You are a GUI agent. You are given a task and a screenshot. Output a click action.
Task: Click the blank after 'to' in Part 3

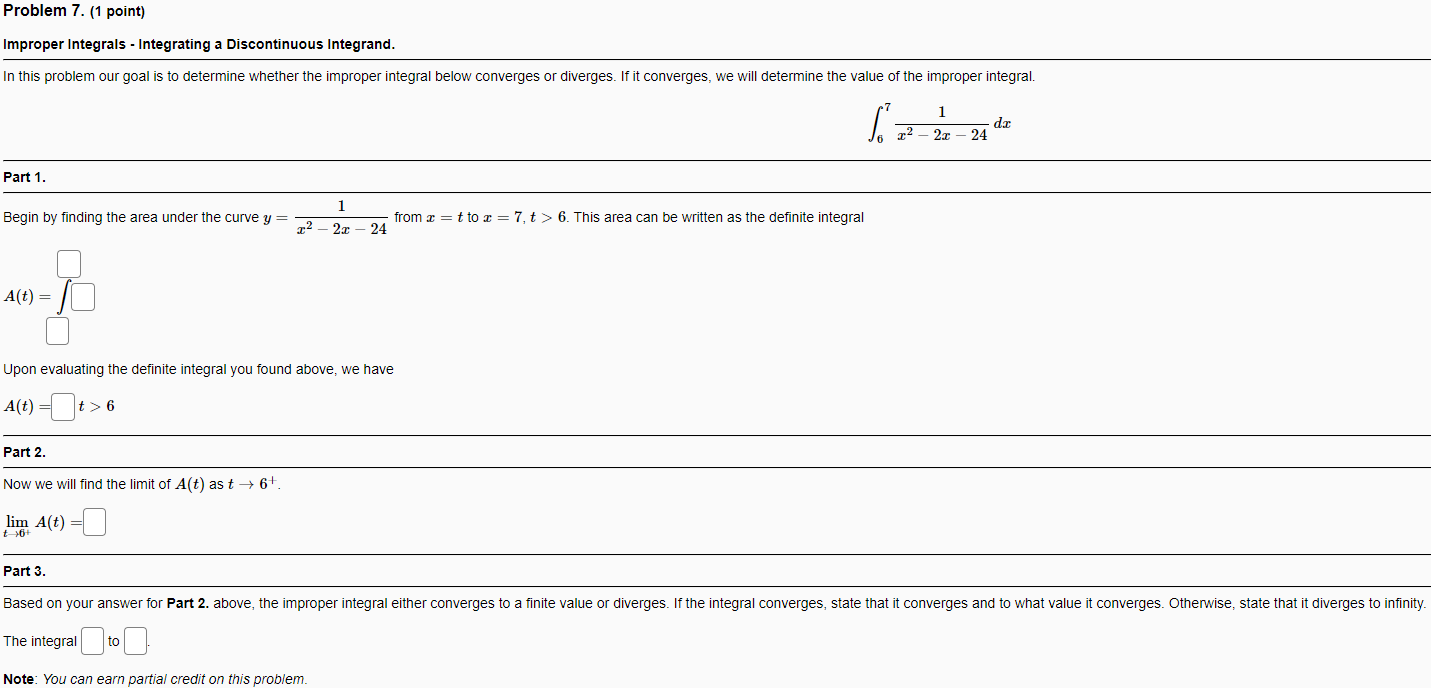[x=134, y=640]
